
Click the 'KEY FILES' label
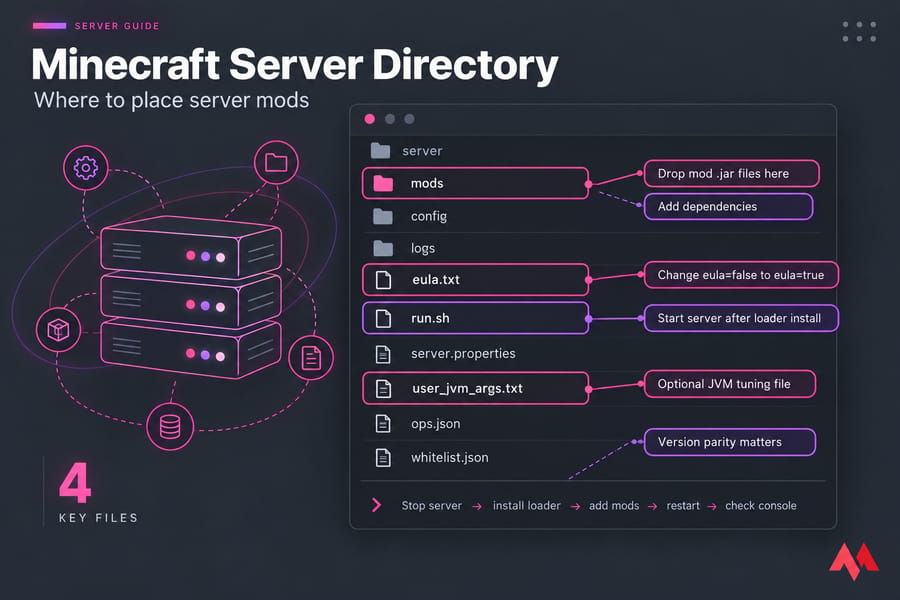[x=99, y=518]
